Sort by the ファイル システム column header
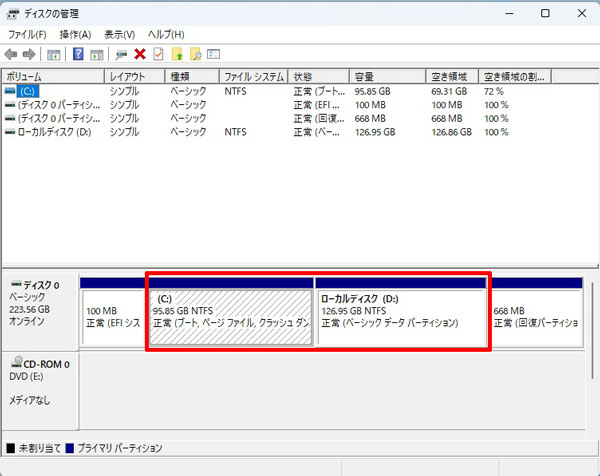This screenshot has height=476, width=600. pyautogui.click(x=253, y=76)
